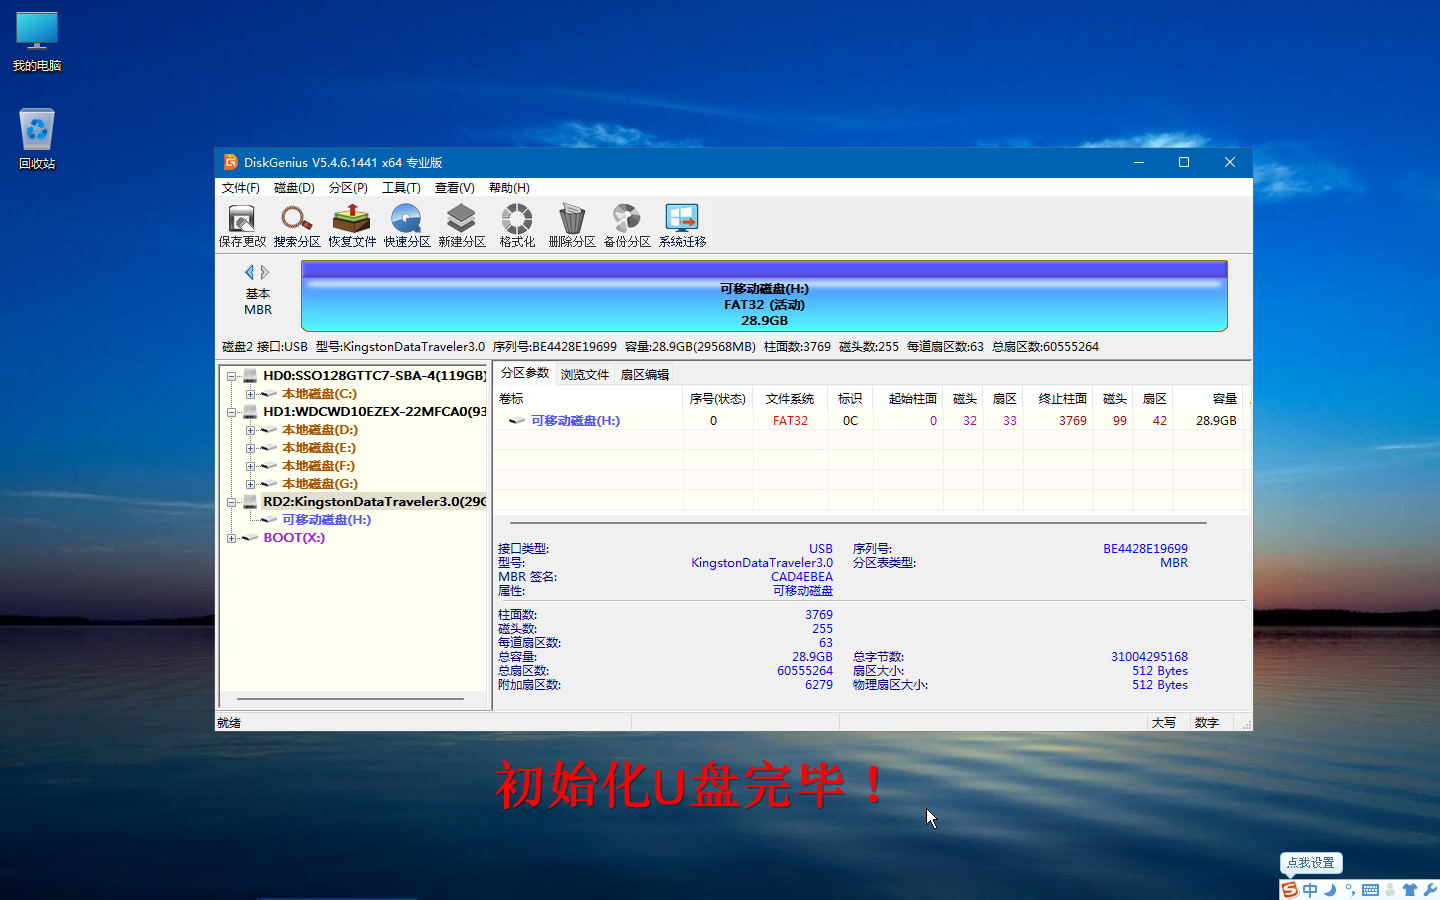Open the 磁盘(D) menu
Viewport: 1440px width, 900px height.
click(x=294, y=188)
